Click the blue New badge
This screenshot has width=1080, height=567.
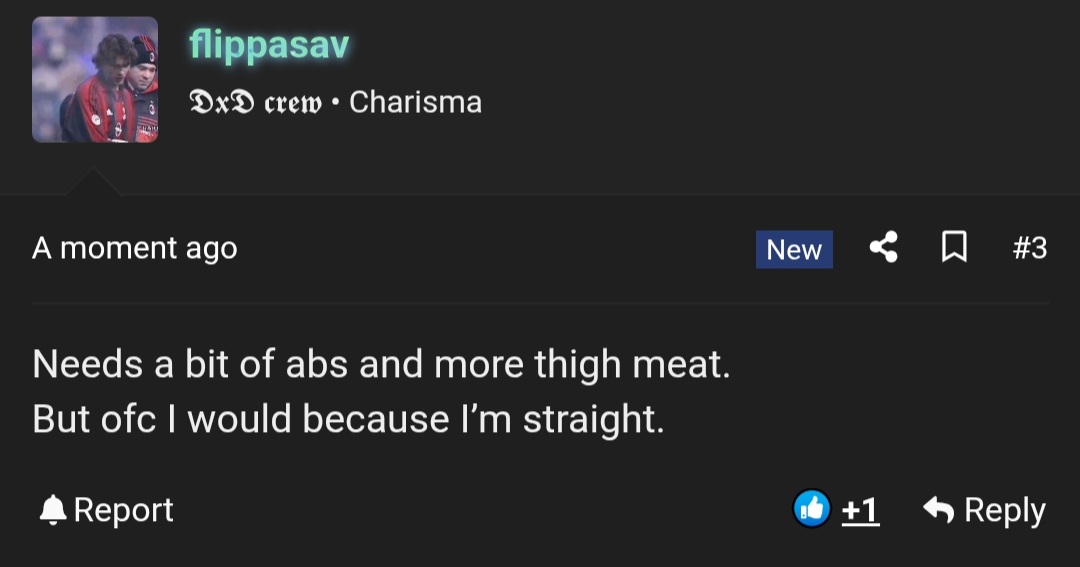[x=794, y=249]
